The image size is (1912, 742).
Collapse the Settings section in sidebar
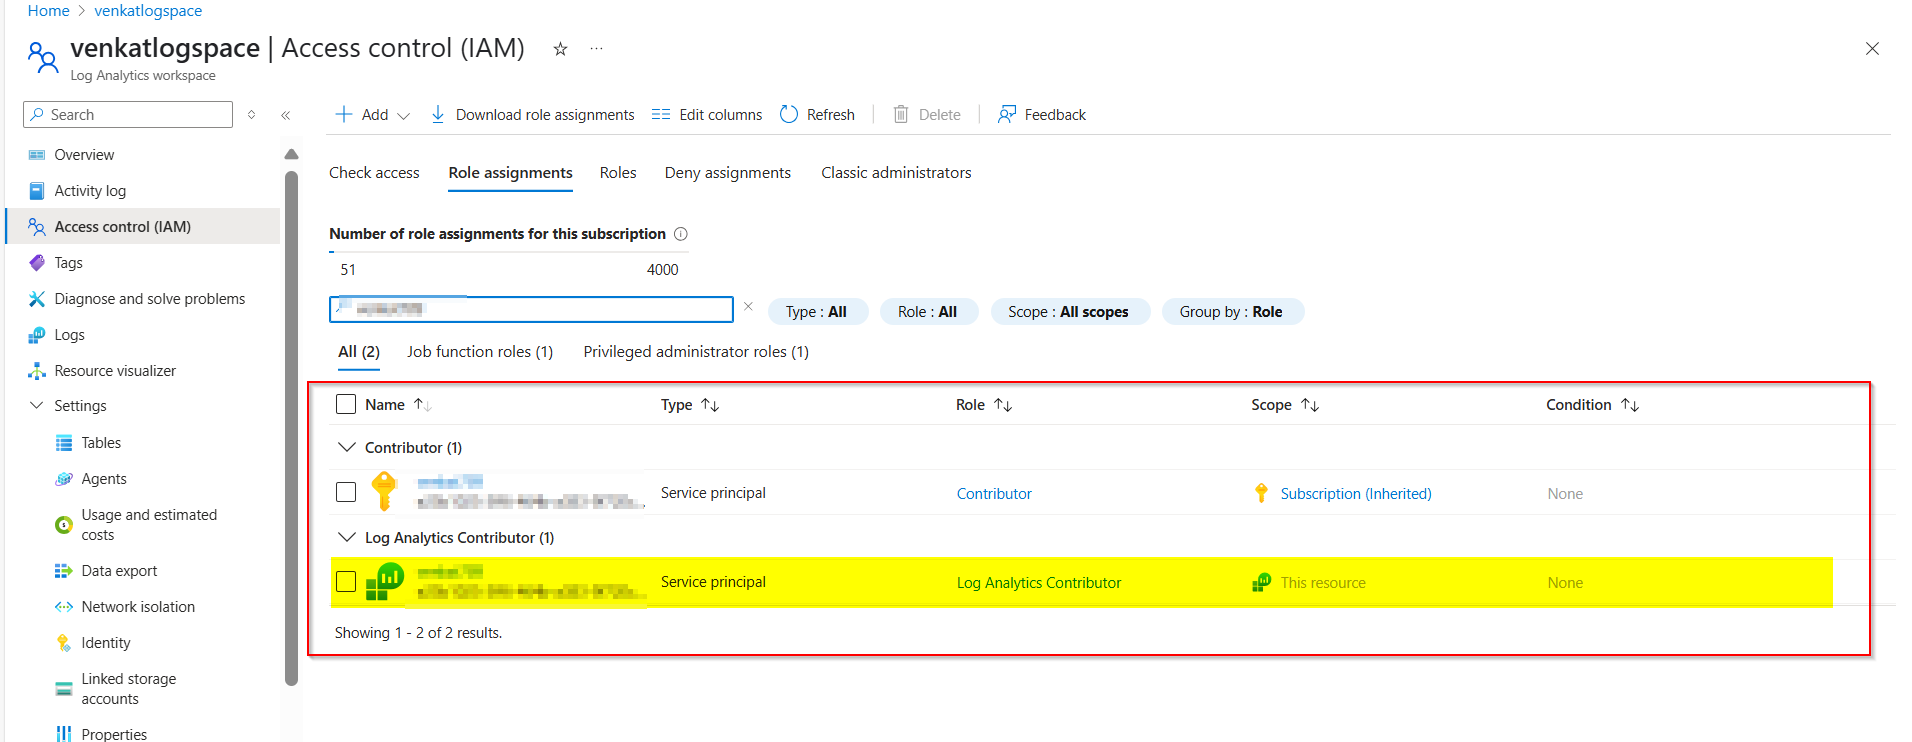pyautogui.click(x=37, y=406)
